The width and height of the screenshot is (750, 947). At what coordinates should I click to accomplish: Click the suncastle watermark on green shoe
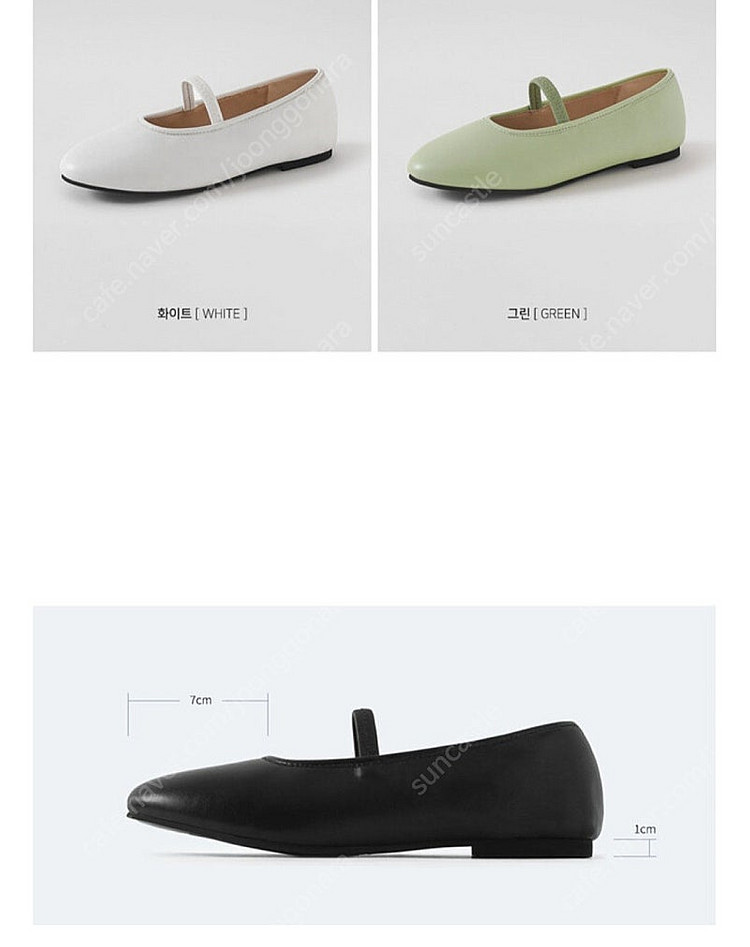456,215
